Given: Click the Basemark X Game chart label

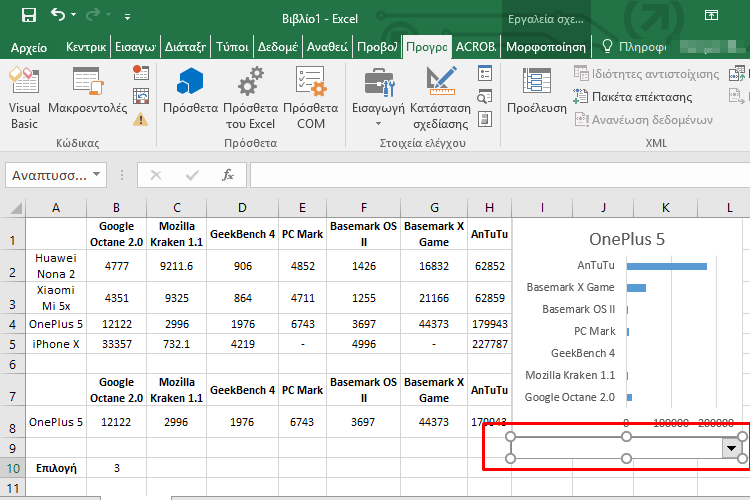Looking at the screenshot, I should coord(570,287).
